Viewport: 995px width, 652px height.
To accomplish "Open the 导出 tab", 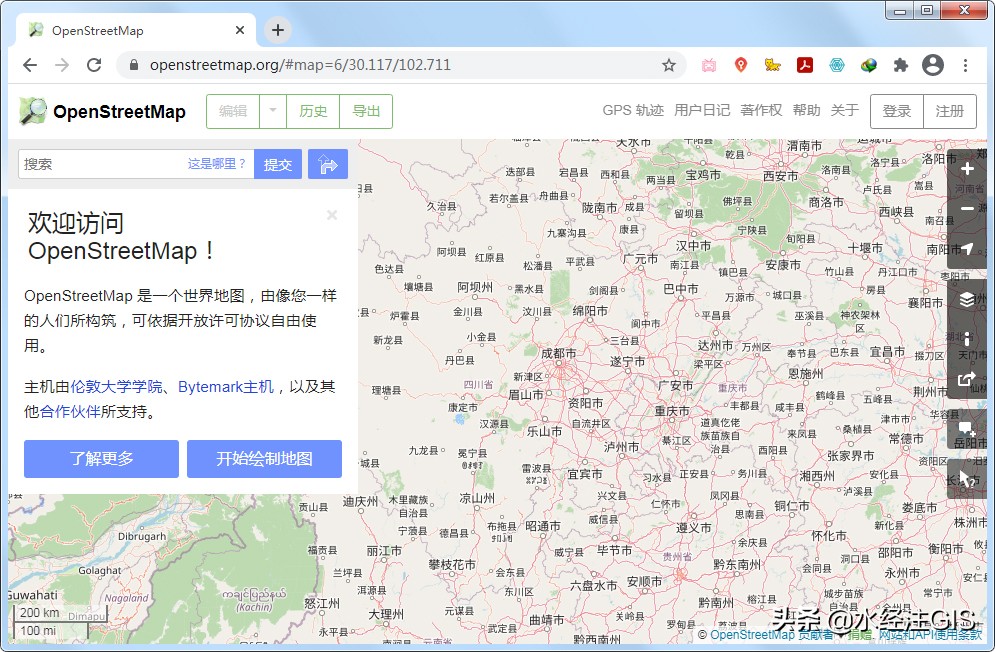I will point(366,111).
